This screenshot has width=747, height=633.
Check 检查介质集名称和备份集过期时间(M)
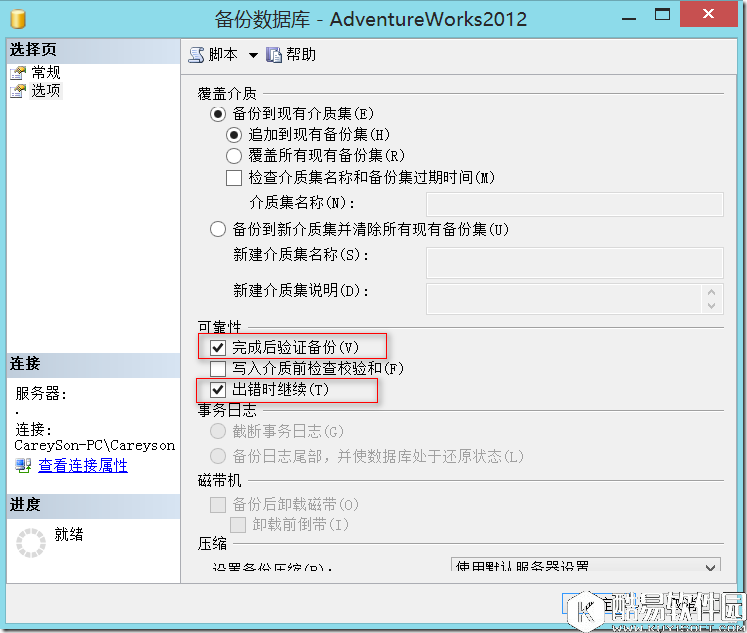tap(234, 178)
